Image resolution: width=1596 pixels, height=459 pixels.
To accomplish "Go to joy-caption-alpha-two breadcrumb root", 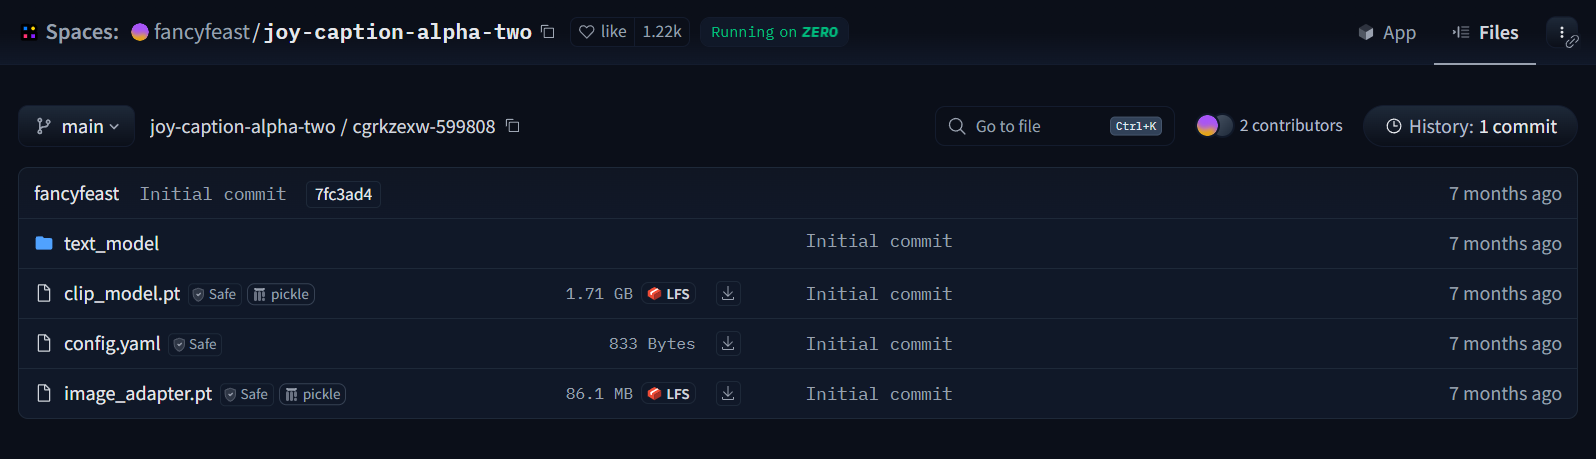I will tap(242, 127).
